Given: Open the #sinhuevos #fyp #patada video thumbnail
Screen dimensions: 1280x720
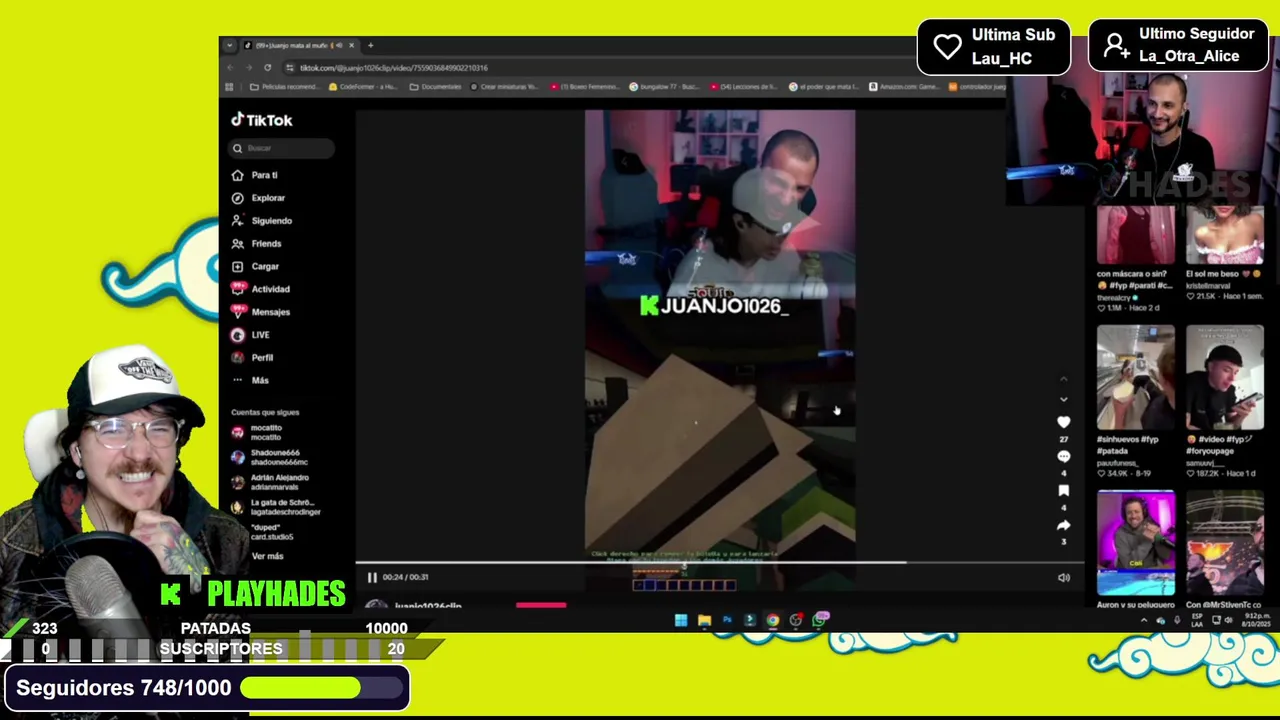Looking at the screenshot, I should tap(1136, 377).
